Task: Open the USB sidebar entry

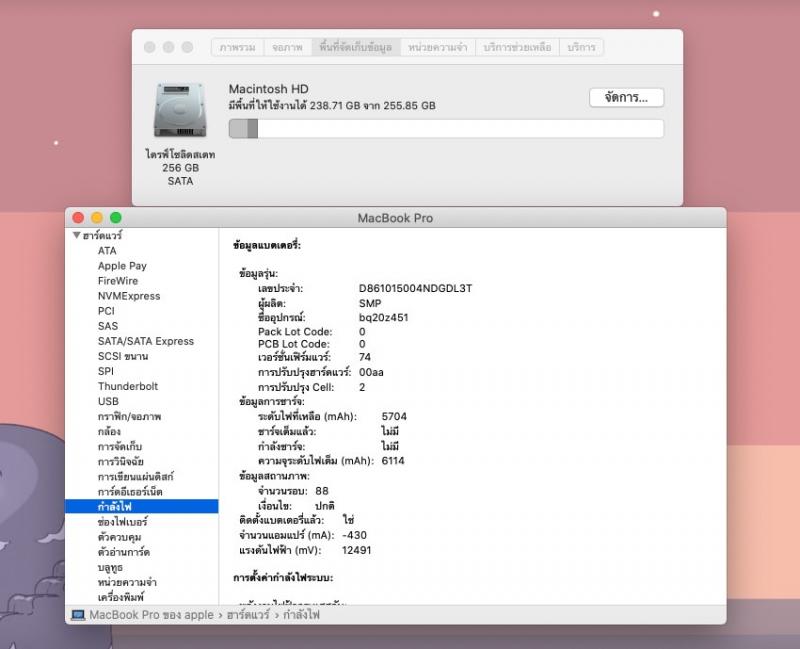Action: tap(108, 401)
